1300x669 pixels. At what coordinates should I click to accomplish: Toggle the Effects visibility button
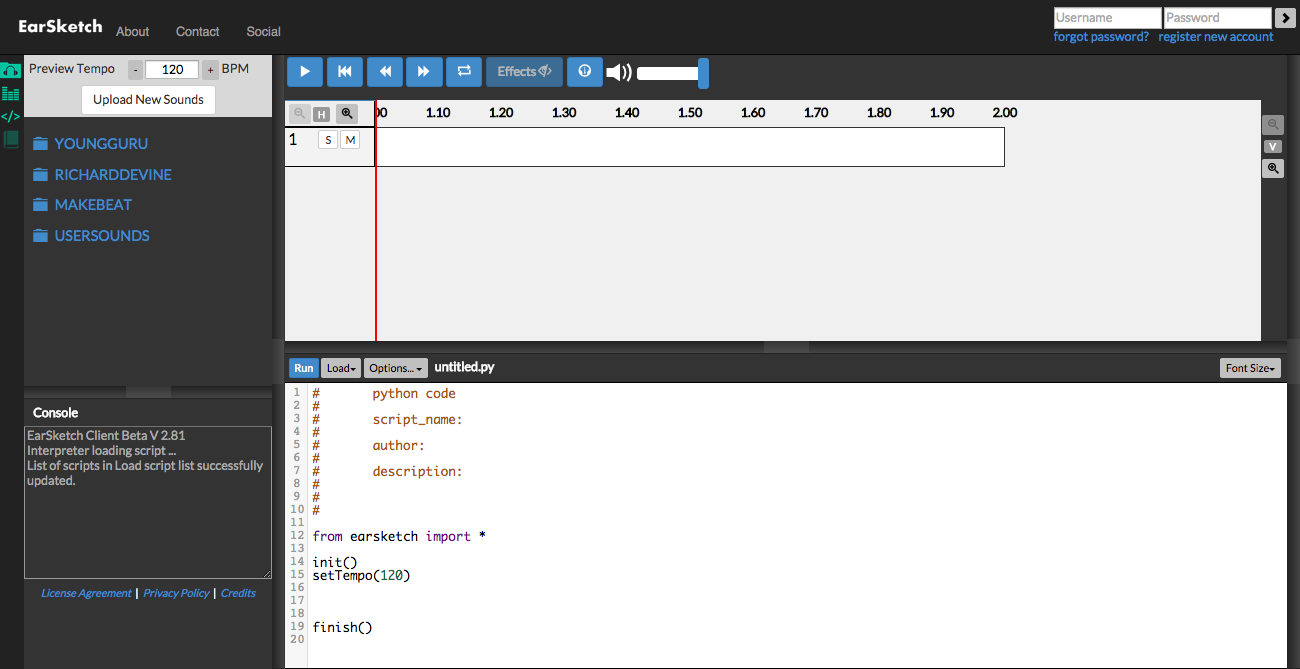(x=524, y=72)
